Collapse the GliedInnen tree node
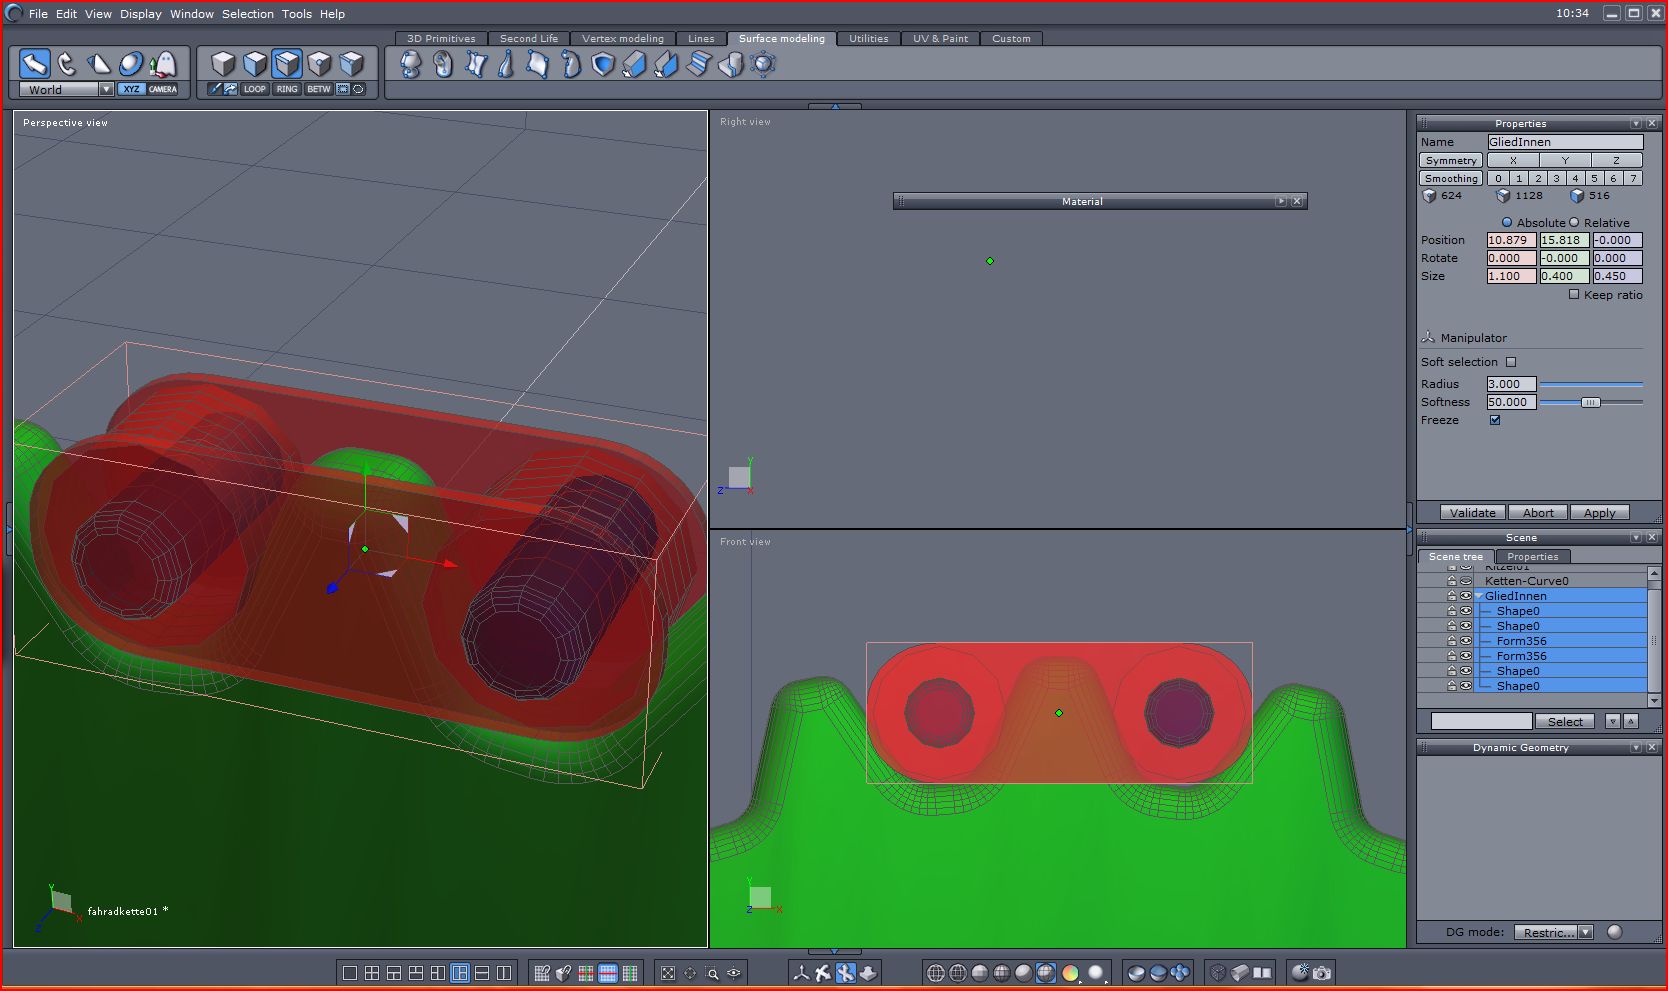Screen dimensions: 1668x991 pos(1479,596)
